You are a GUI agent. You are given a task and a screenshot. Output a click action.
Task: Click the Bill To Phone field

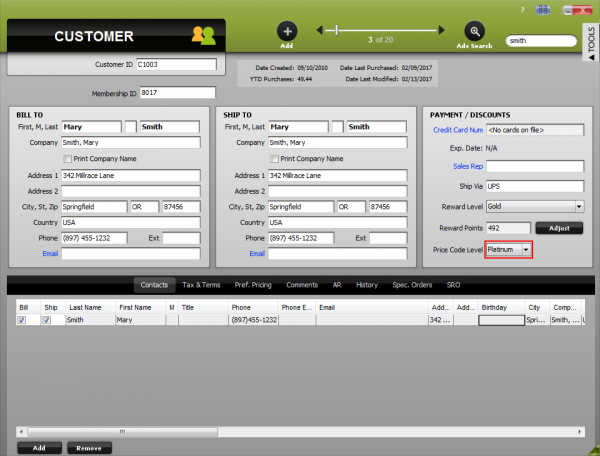pos(94,238)
